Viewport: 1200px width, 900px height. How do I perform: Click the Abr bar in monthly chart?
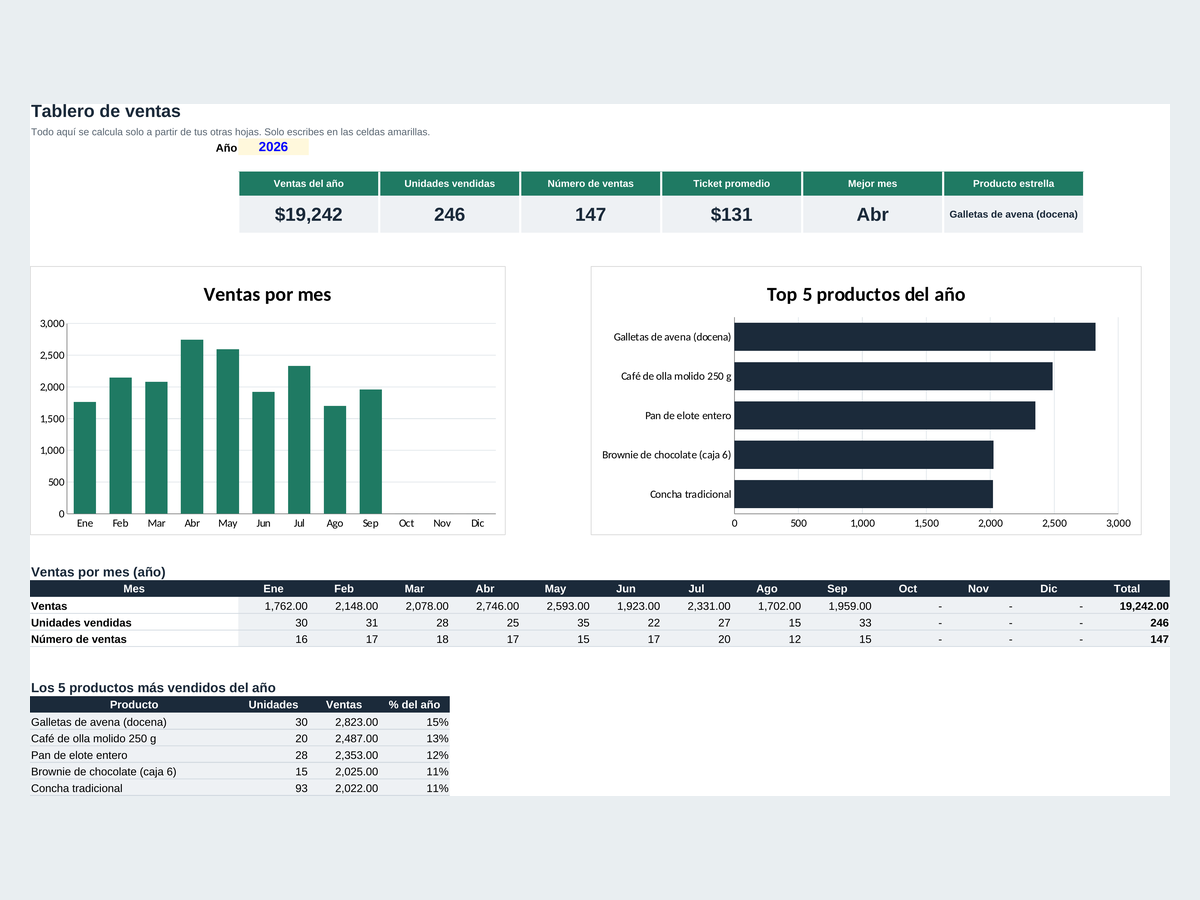192,427
